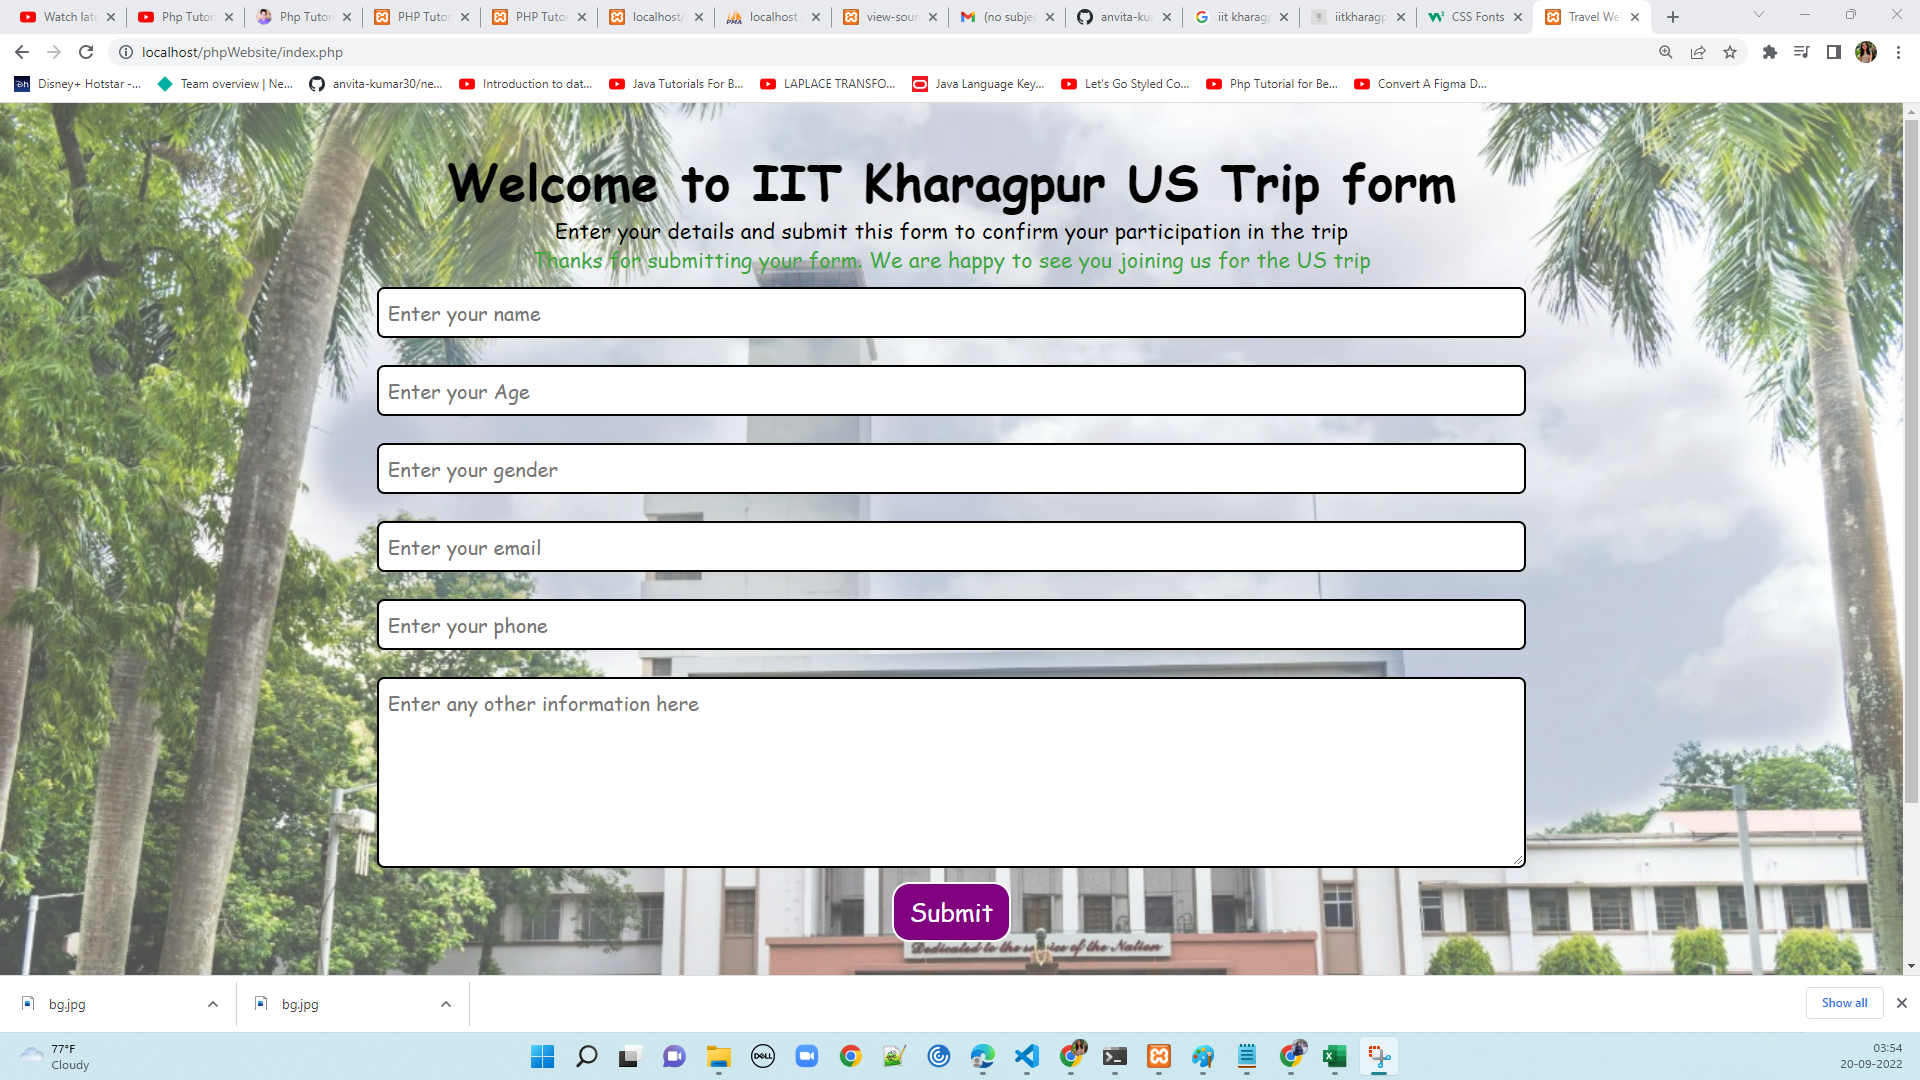Open the Chrome three-dot menu

(x=1898, y=52)
